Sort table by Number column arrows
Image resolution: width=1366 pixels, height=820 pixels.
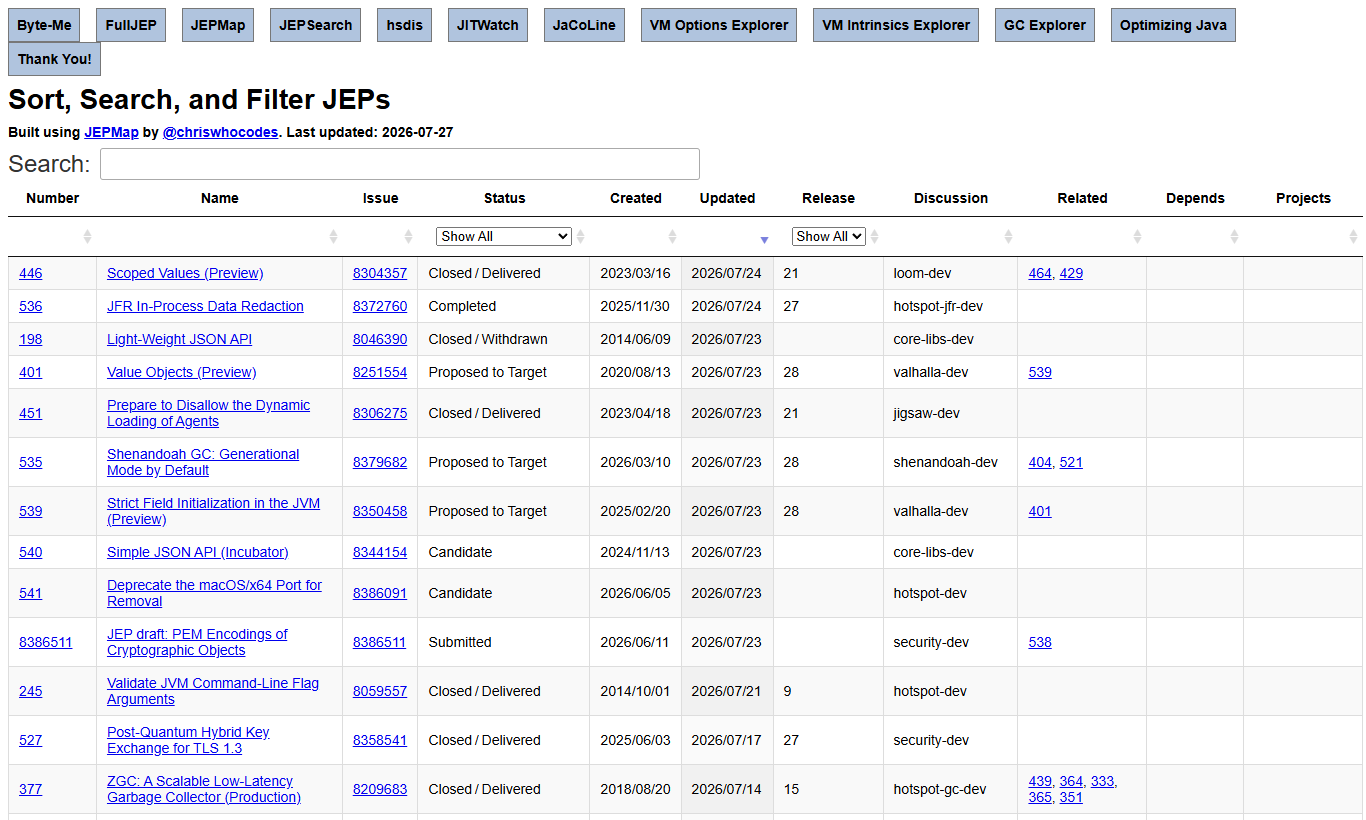(x=87, y=237)
